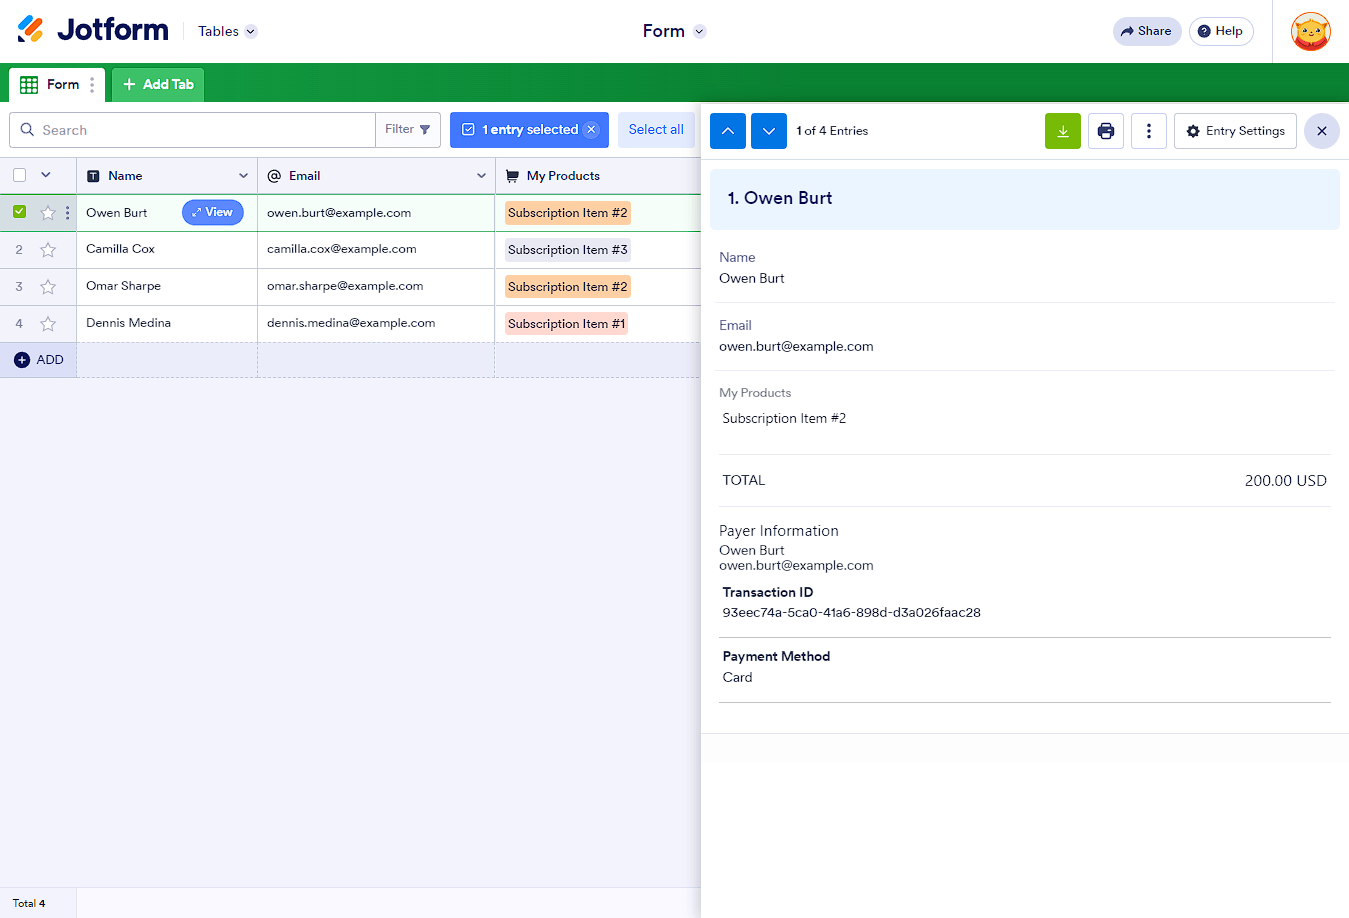
Task: Click the text type icon on the Name column
Action: (93, 176)
